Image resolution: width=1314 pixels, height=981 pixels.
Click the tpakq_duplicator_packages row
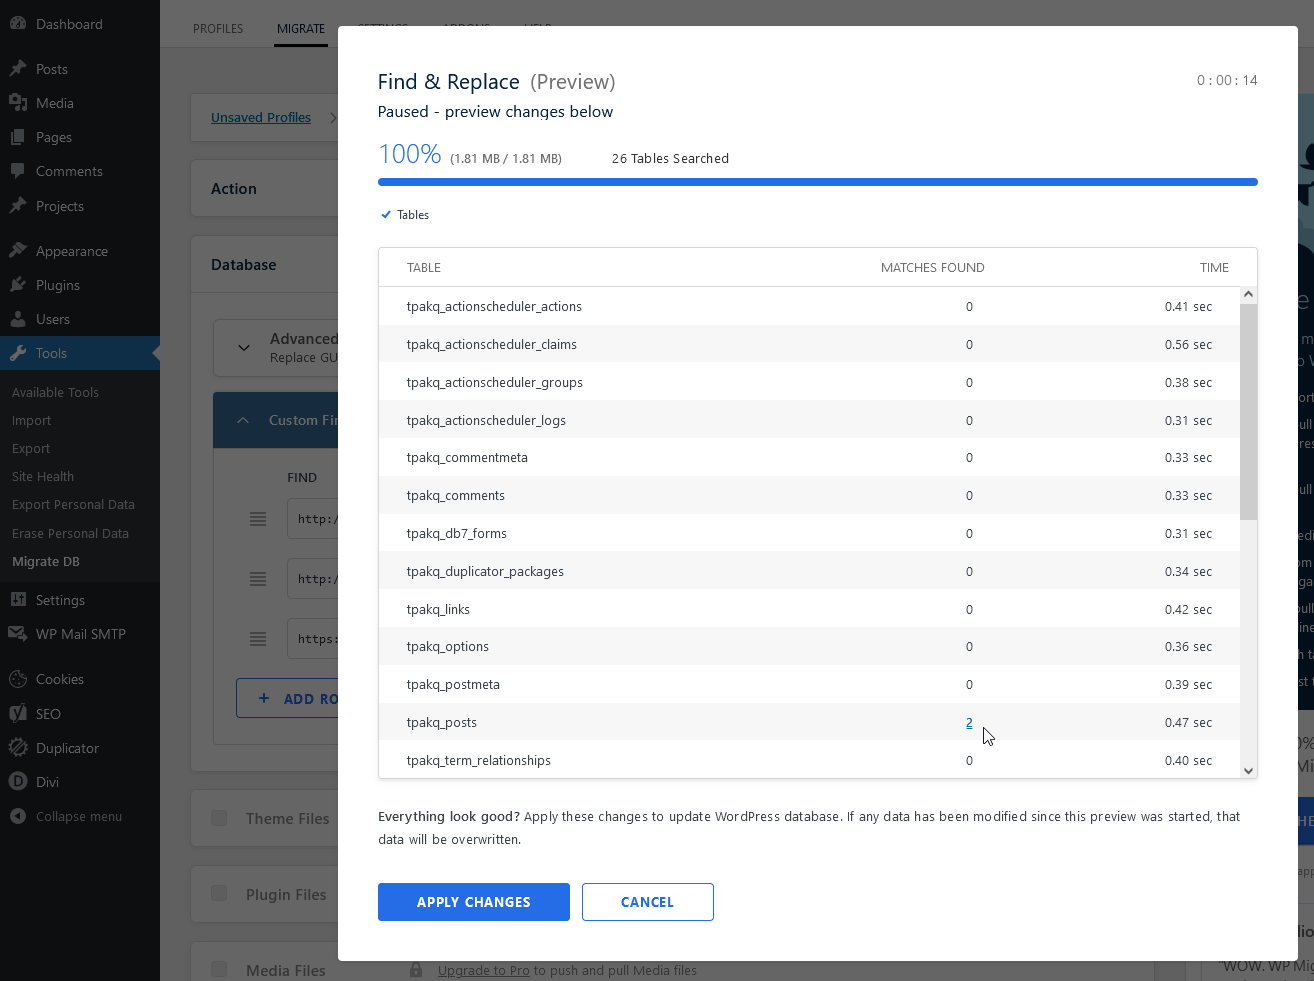[809, 572]
